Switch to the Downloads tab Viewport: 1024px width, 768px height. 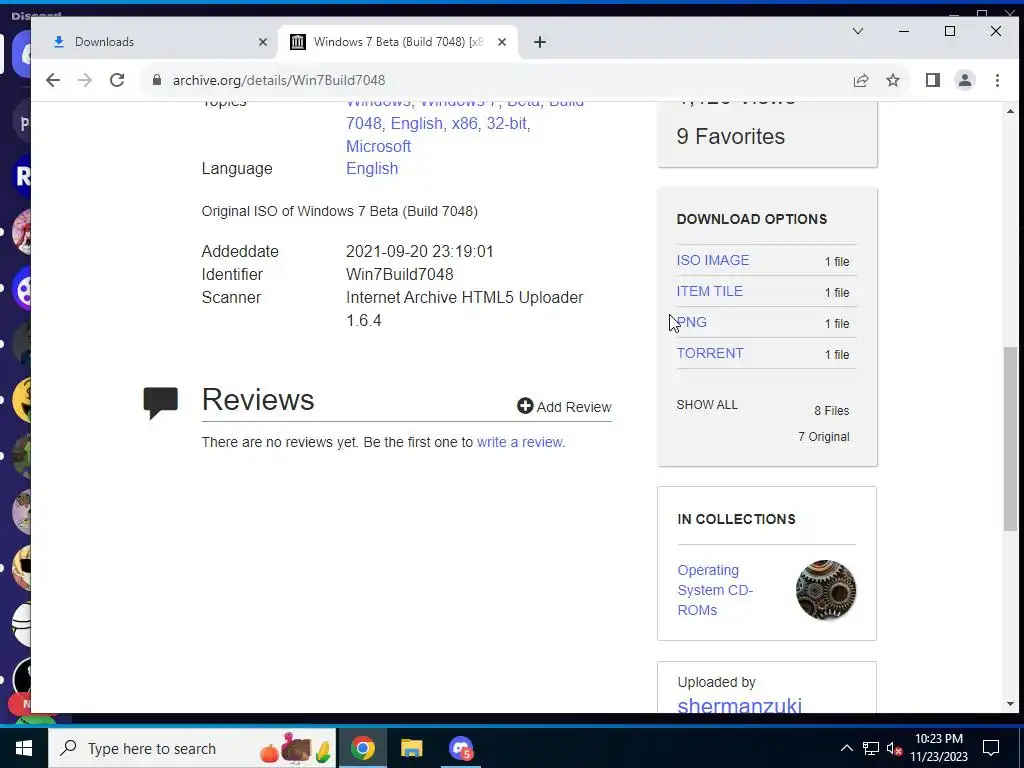(x=153, y=42)
